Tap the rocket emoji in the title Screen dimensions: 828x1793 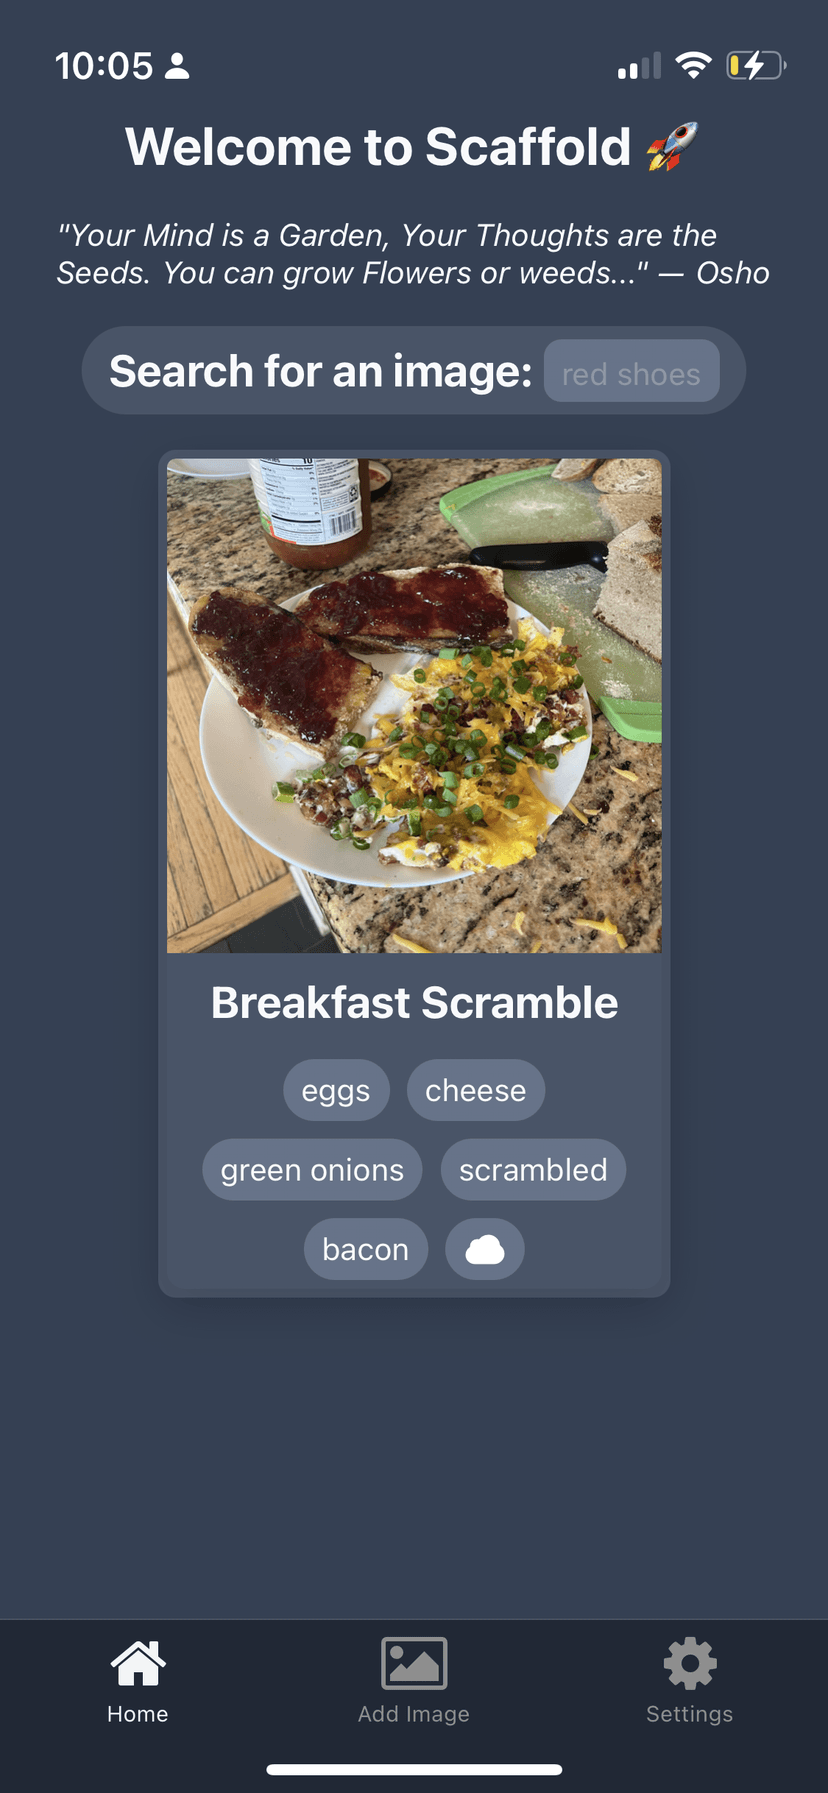[x=672, y=147]
